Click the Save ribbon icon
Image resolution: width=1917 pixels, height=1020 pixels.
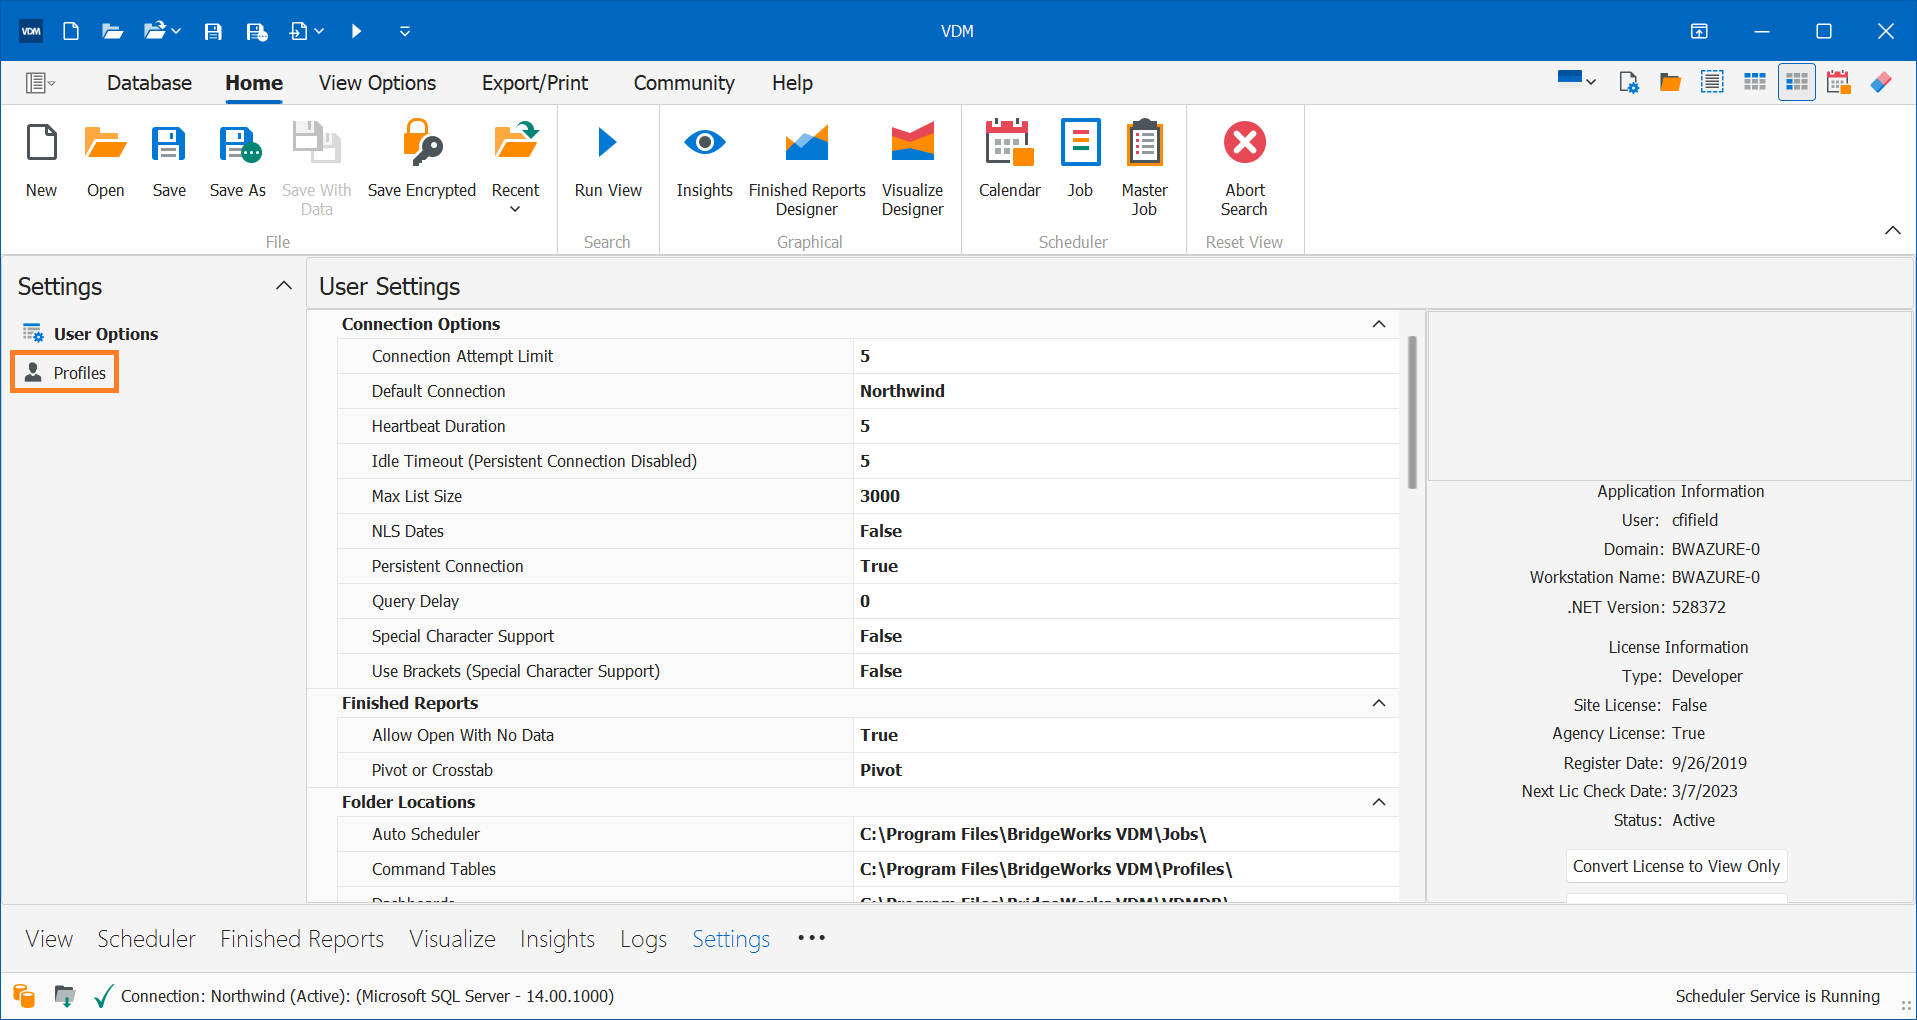[x=169, y=160]
